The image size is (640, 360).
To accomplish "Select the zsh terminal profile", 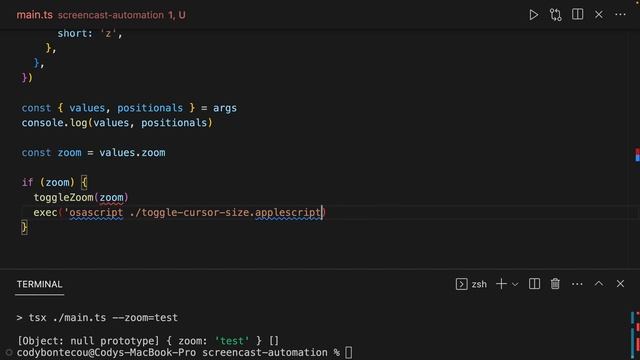I will 471,284.
